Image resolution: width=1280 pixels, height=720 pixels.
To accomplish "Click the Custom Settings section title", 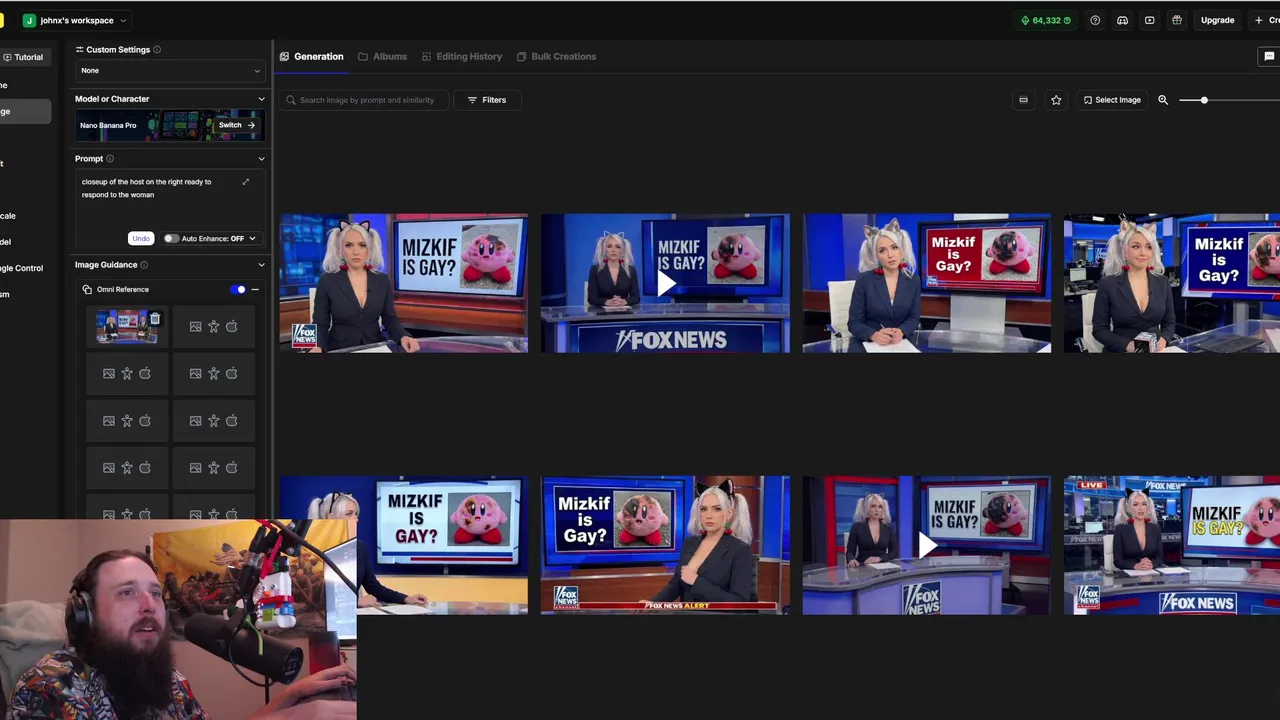I will pyautogui.click(x=118, y=49).
